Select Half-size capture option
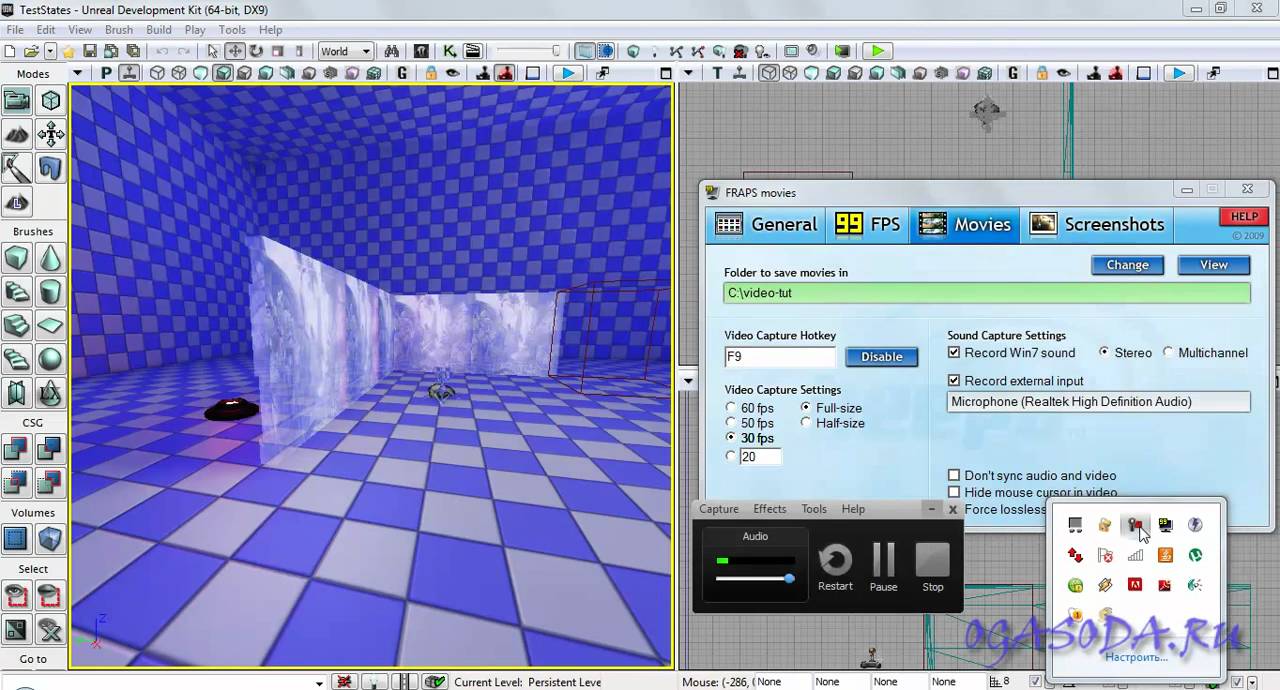This screenshot has height=690, width=1280. [807, 423]
